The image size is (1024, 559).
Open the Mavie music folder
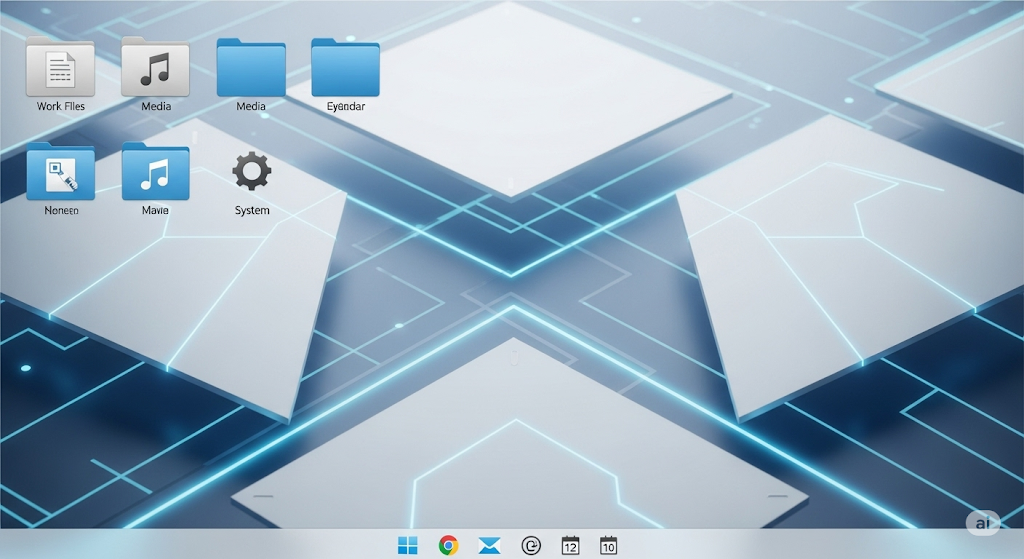[x=155, y=171]
